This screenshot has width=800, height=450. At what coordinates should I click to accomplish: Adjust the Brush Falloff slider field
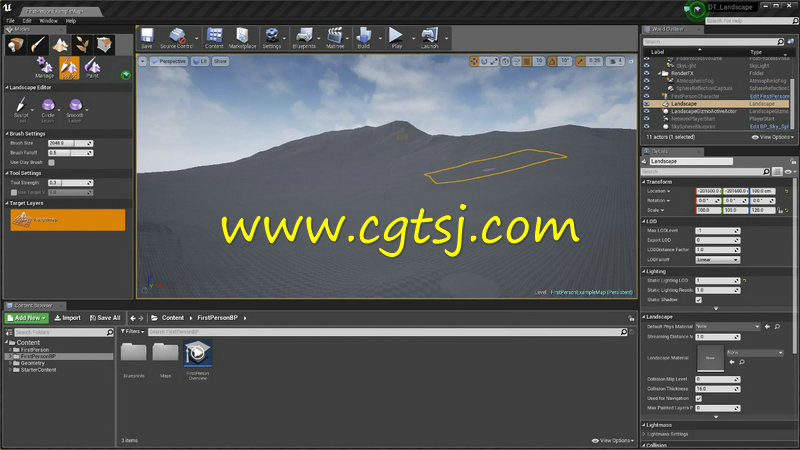(70, 153)
